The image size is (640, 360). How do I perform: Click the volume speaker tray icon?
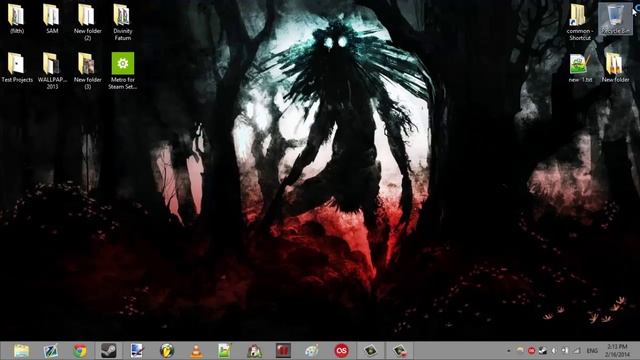click(x=554, y=351)
